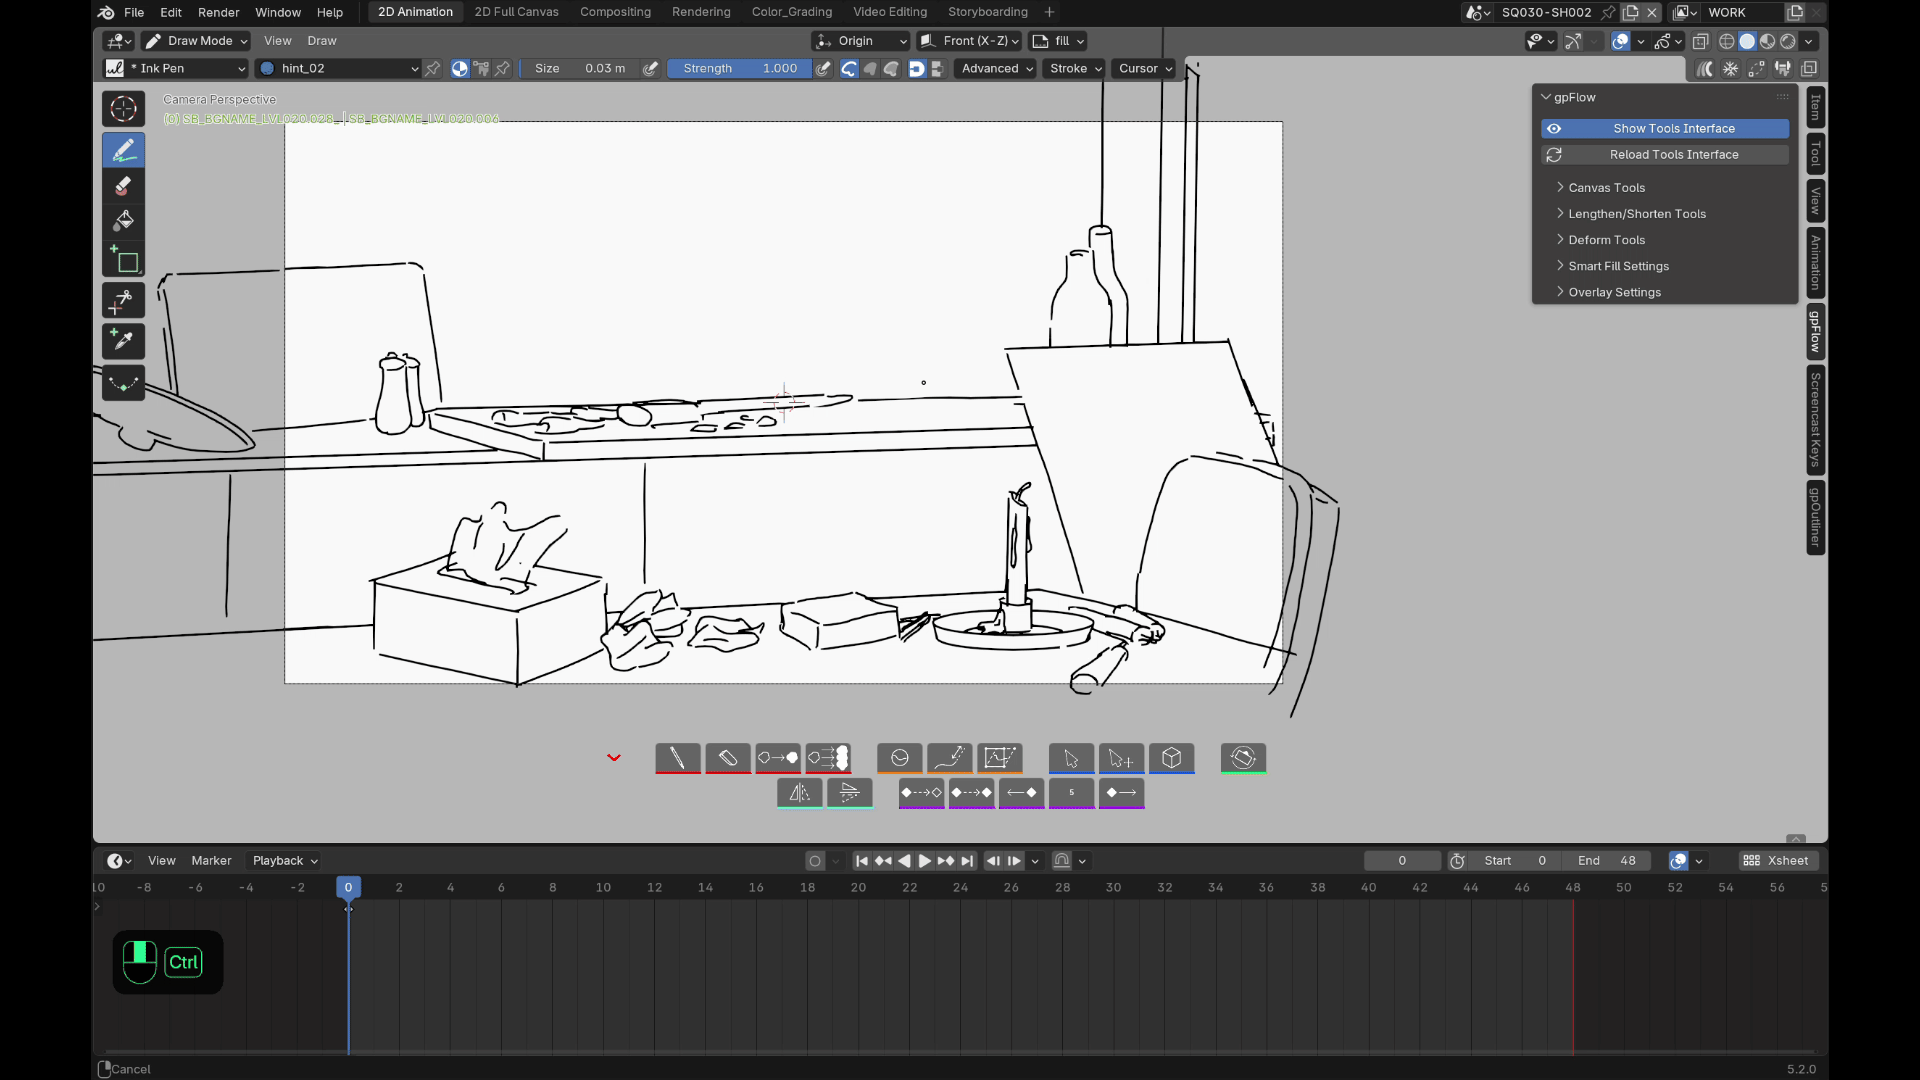Click the gpFlow straight line tool icon
The height and width of the screenshot is (1080, 1920).
[x=677, y=758]
